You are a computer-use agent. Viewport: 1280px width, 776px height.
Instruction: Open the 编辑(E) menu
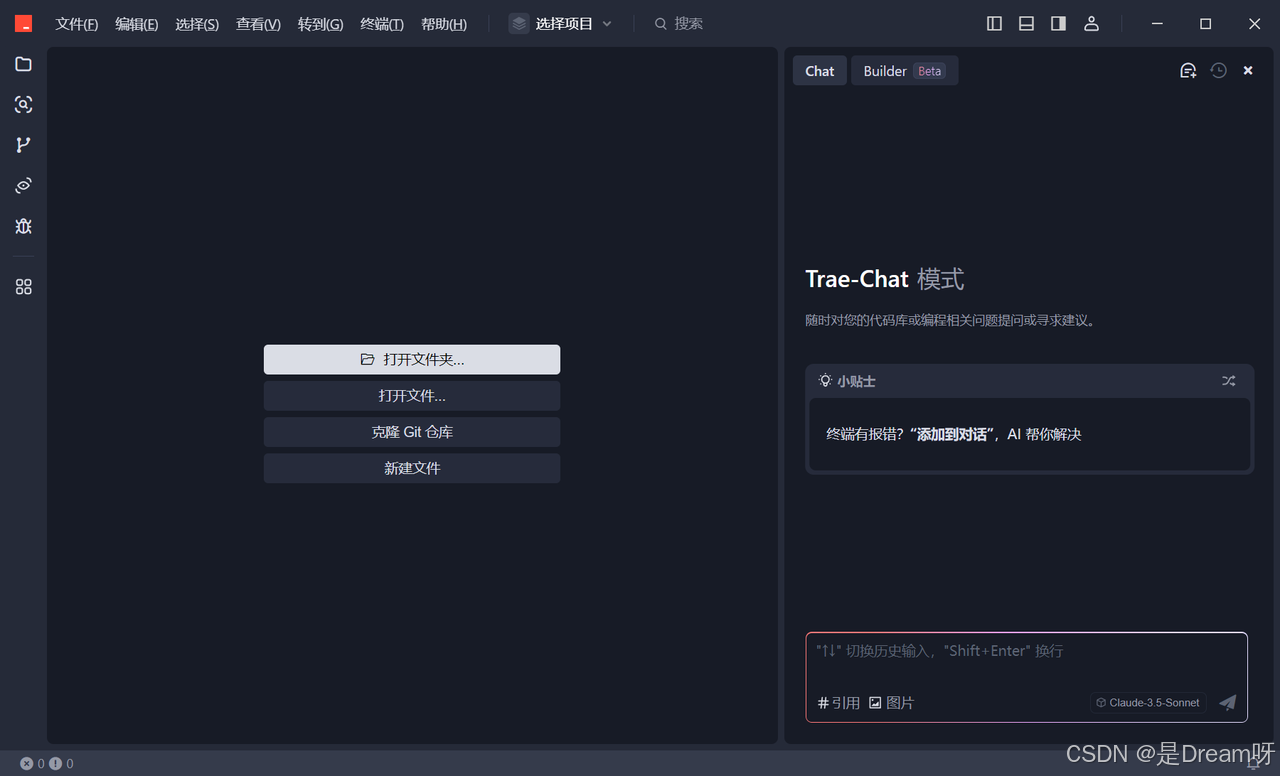137,24
